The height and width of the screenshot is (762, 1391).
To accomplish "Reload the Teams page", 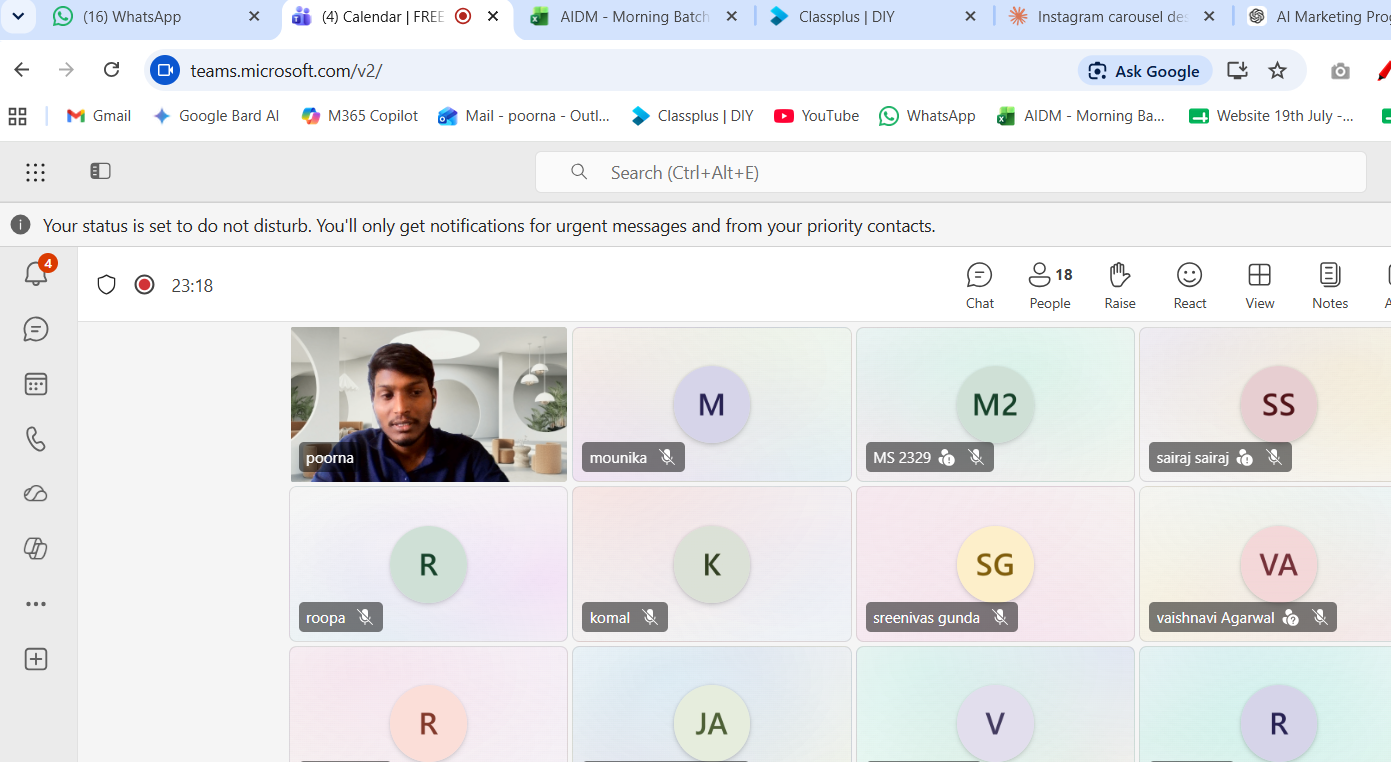I will pyautogui.click(x=112, y=70).
